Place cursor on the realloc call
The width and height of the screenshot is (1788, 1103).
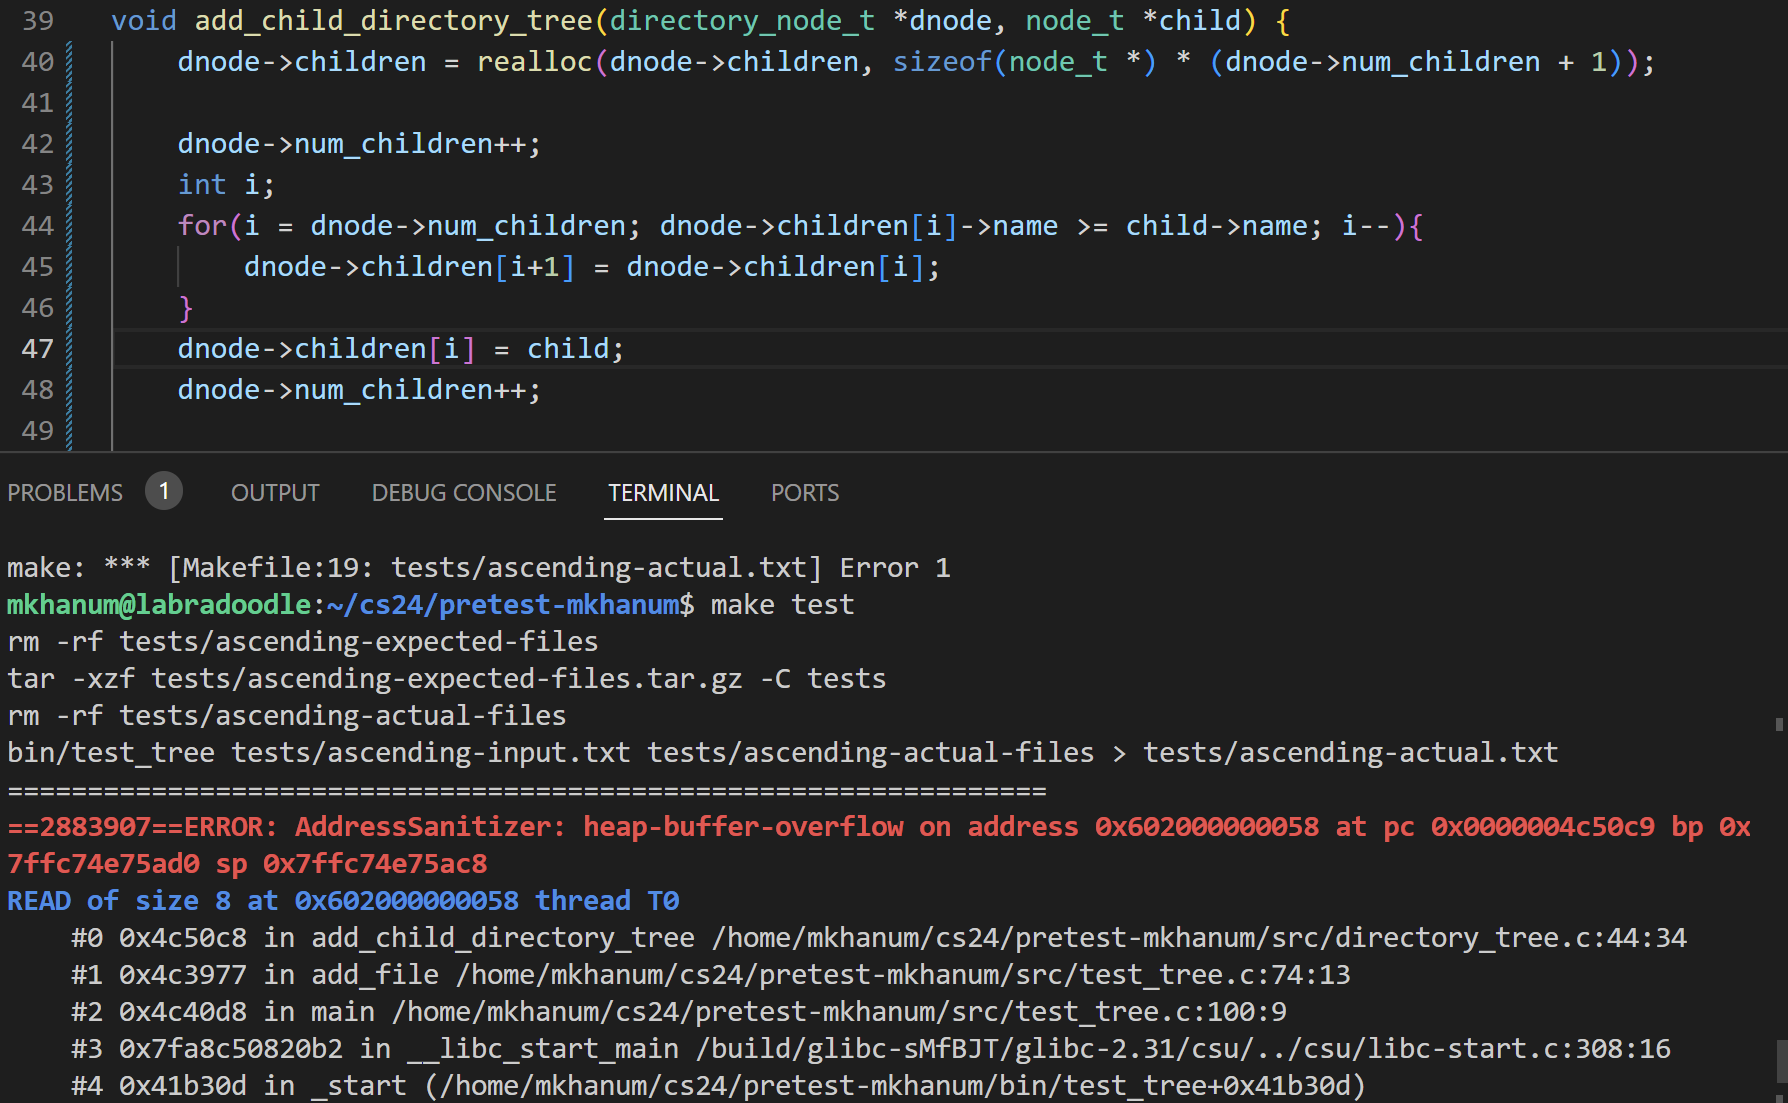click(534, 62)
